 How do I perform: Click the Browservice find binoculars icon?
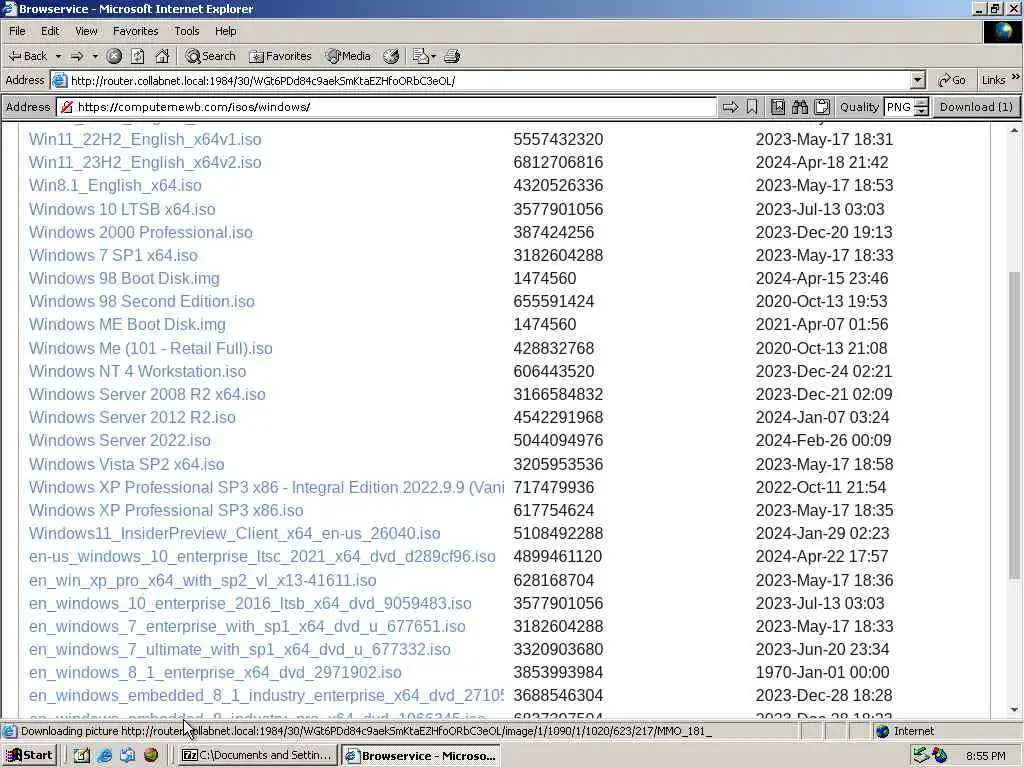(x=799, y=106)
